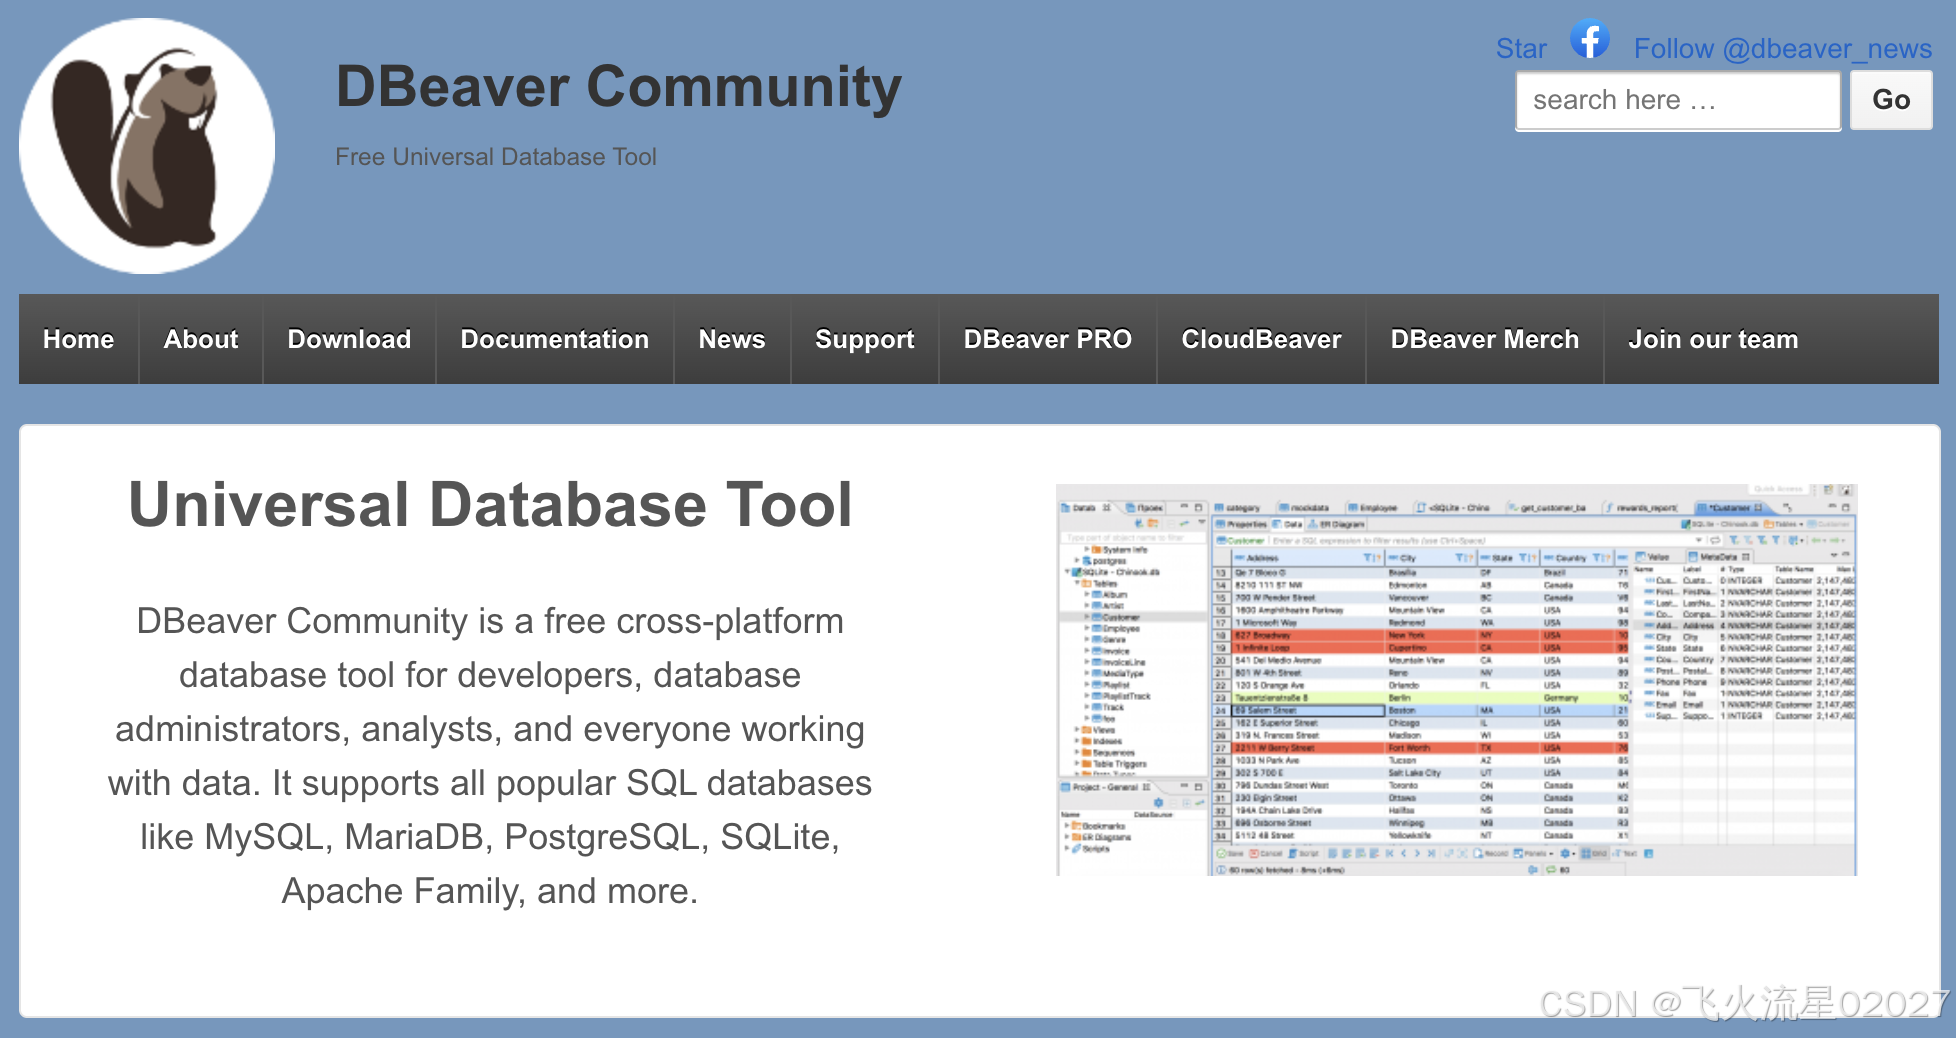
Task: Follow @dbeaver_news link
Action: point(1782,48)
